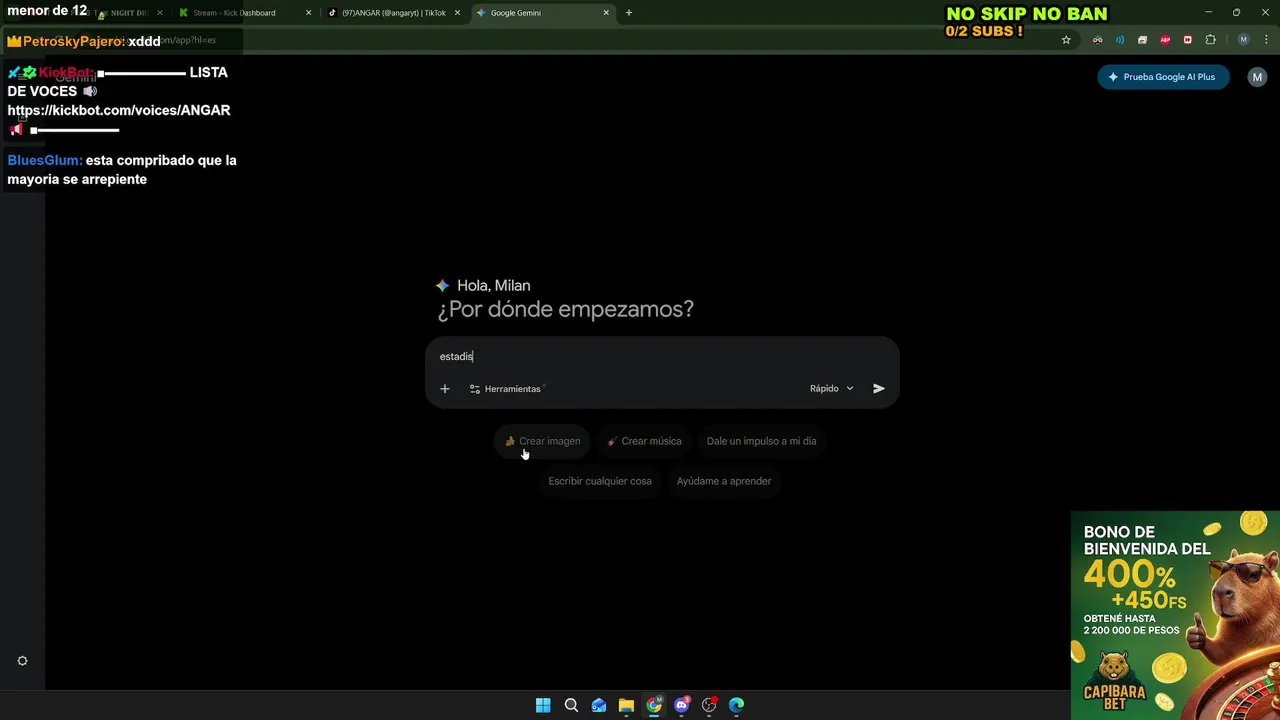This screenshot has height=720, width=1280.
Task: Open OBS Studio from taskbar
Action: (x=709, y=705)
